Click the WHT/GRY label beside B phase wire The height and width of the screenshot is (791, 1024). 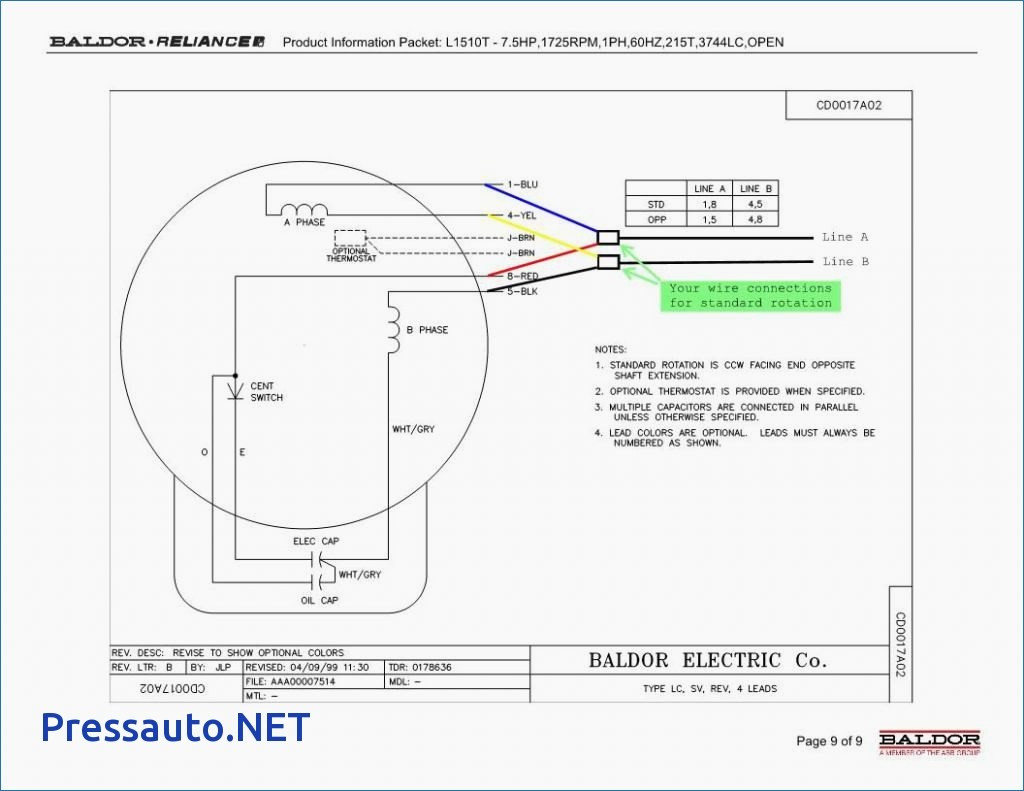tap(413, 429)
